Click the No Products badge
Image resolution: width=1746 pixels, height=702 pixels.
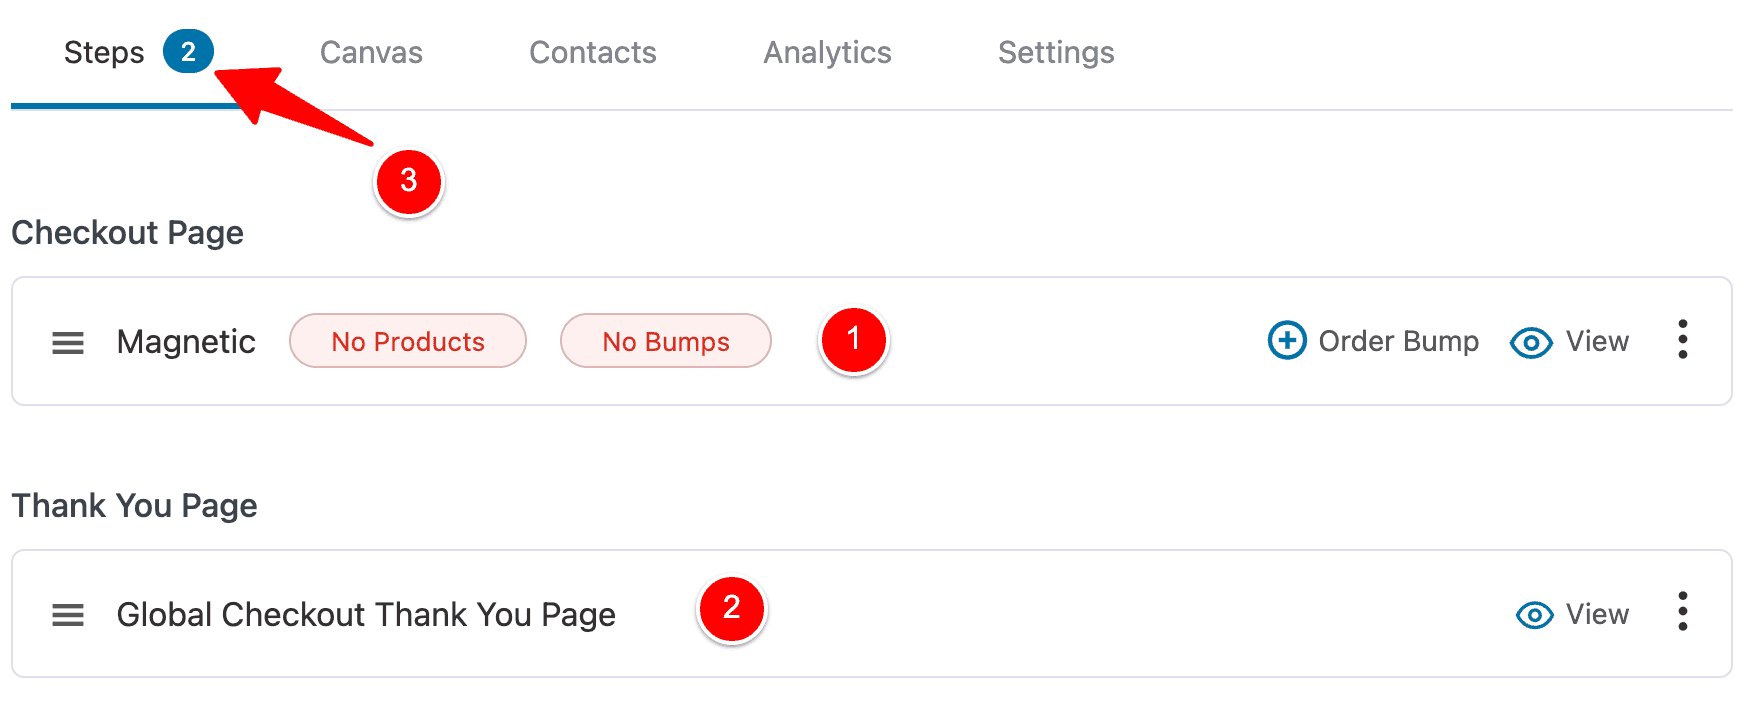pos(408,341)
